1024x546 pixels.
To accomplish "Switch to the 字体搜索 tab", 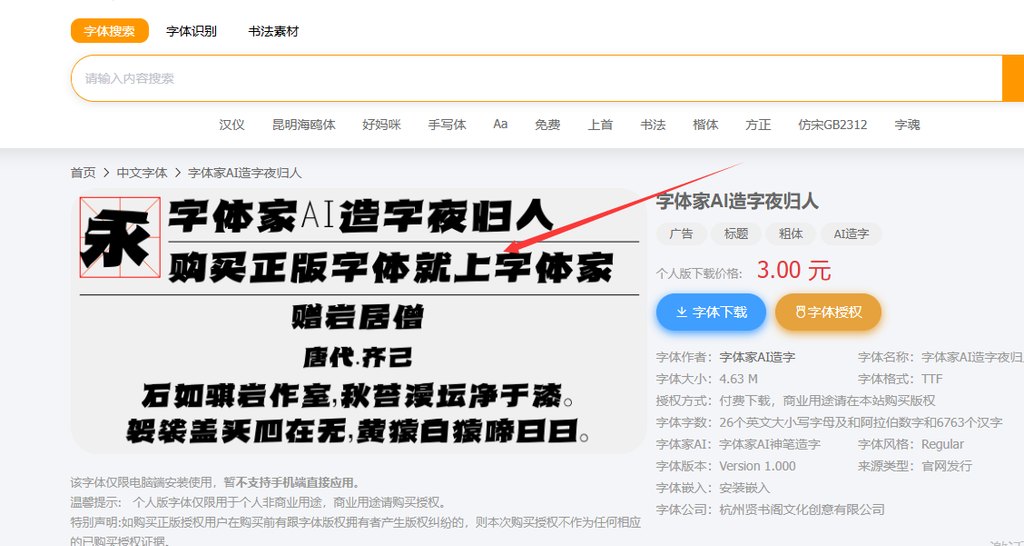I will click(x=110, y=31).
